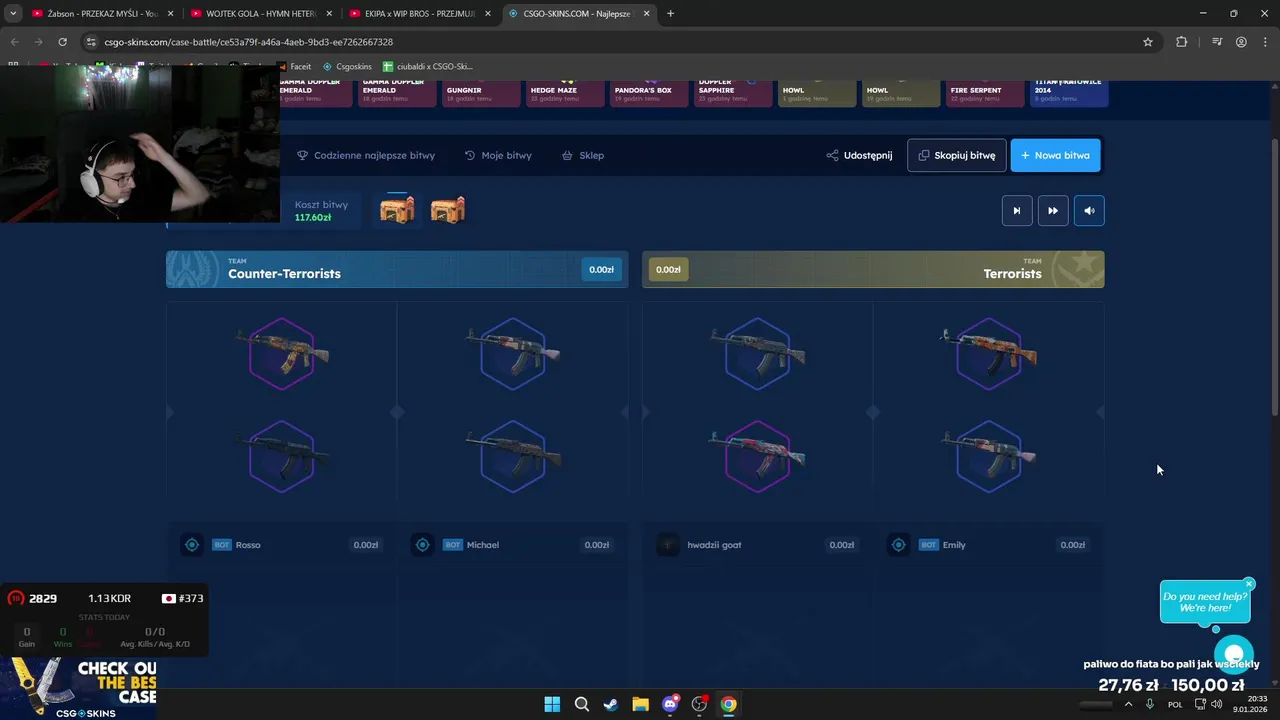
Task: Open the Chrome profile icon
Action: [1241, 42]
